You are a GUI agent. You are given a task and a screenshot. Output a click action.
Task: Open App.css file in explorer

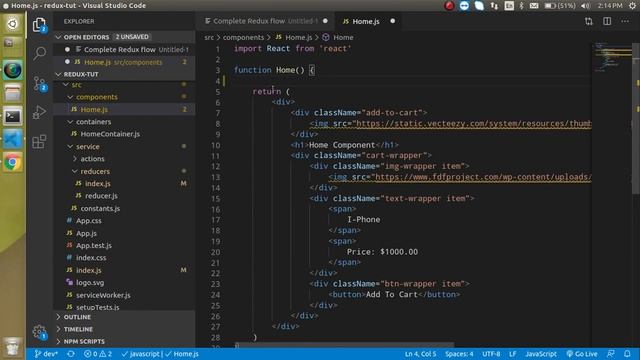tap(124, 221)
